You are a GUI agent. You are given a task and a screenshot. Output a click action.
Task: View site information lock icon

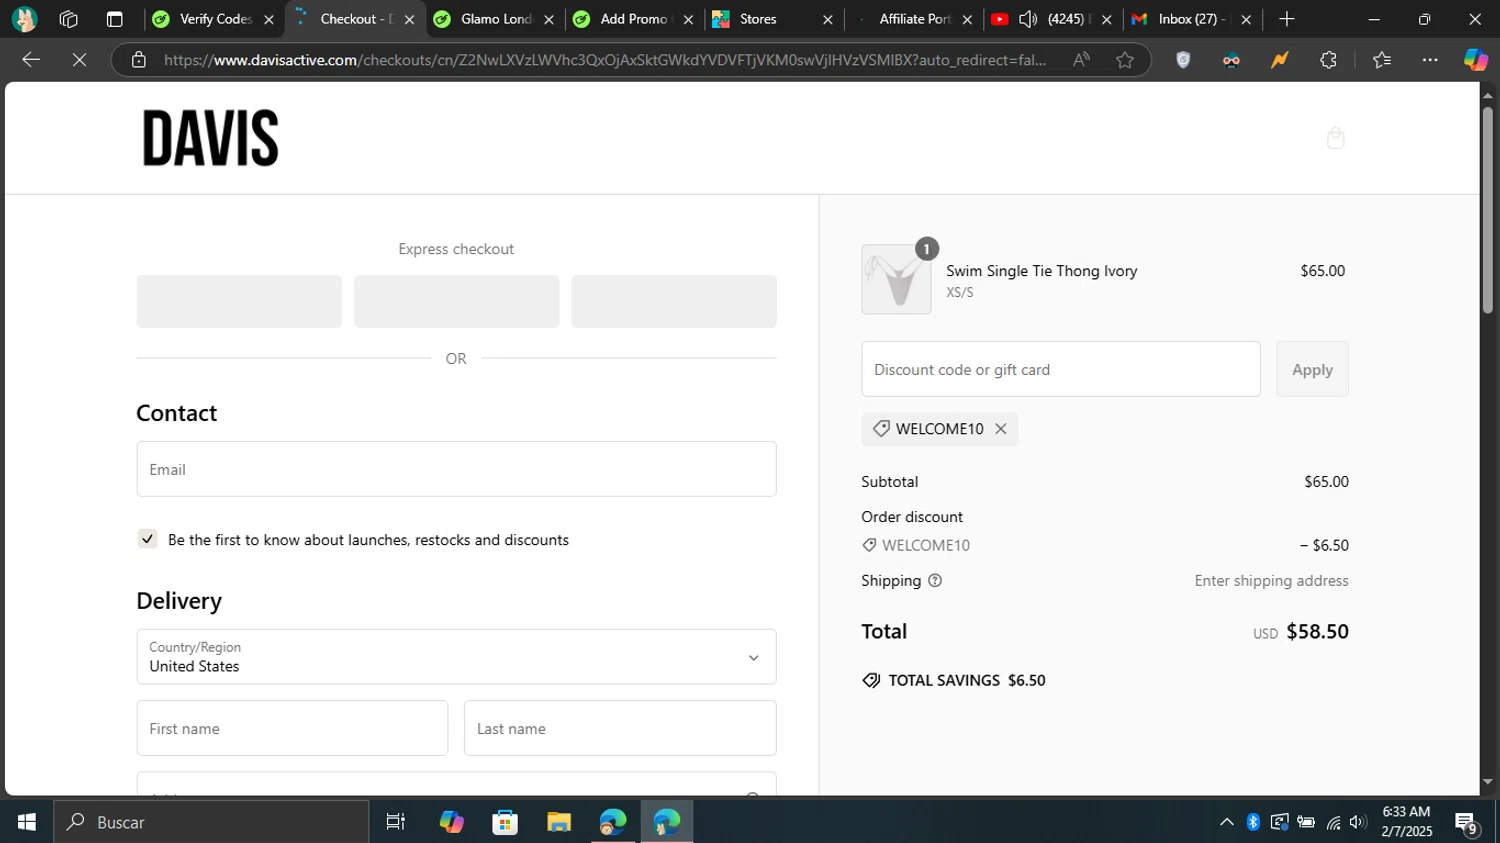coord(139,60)
